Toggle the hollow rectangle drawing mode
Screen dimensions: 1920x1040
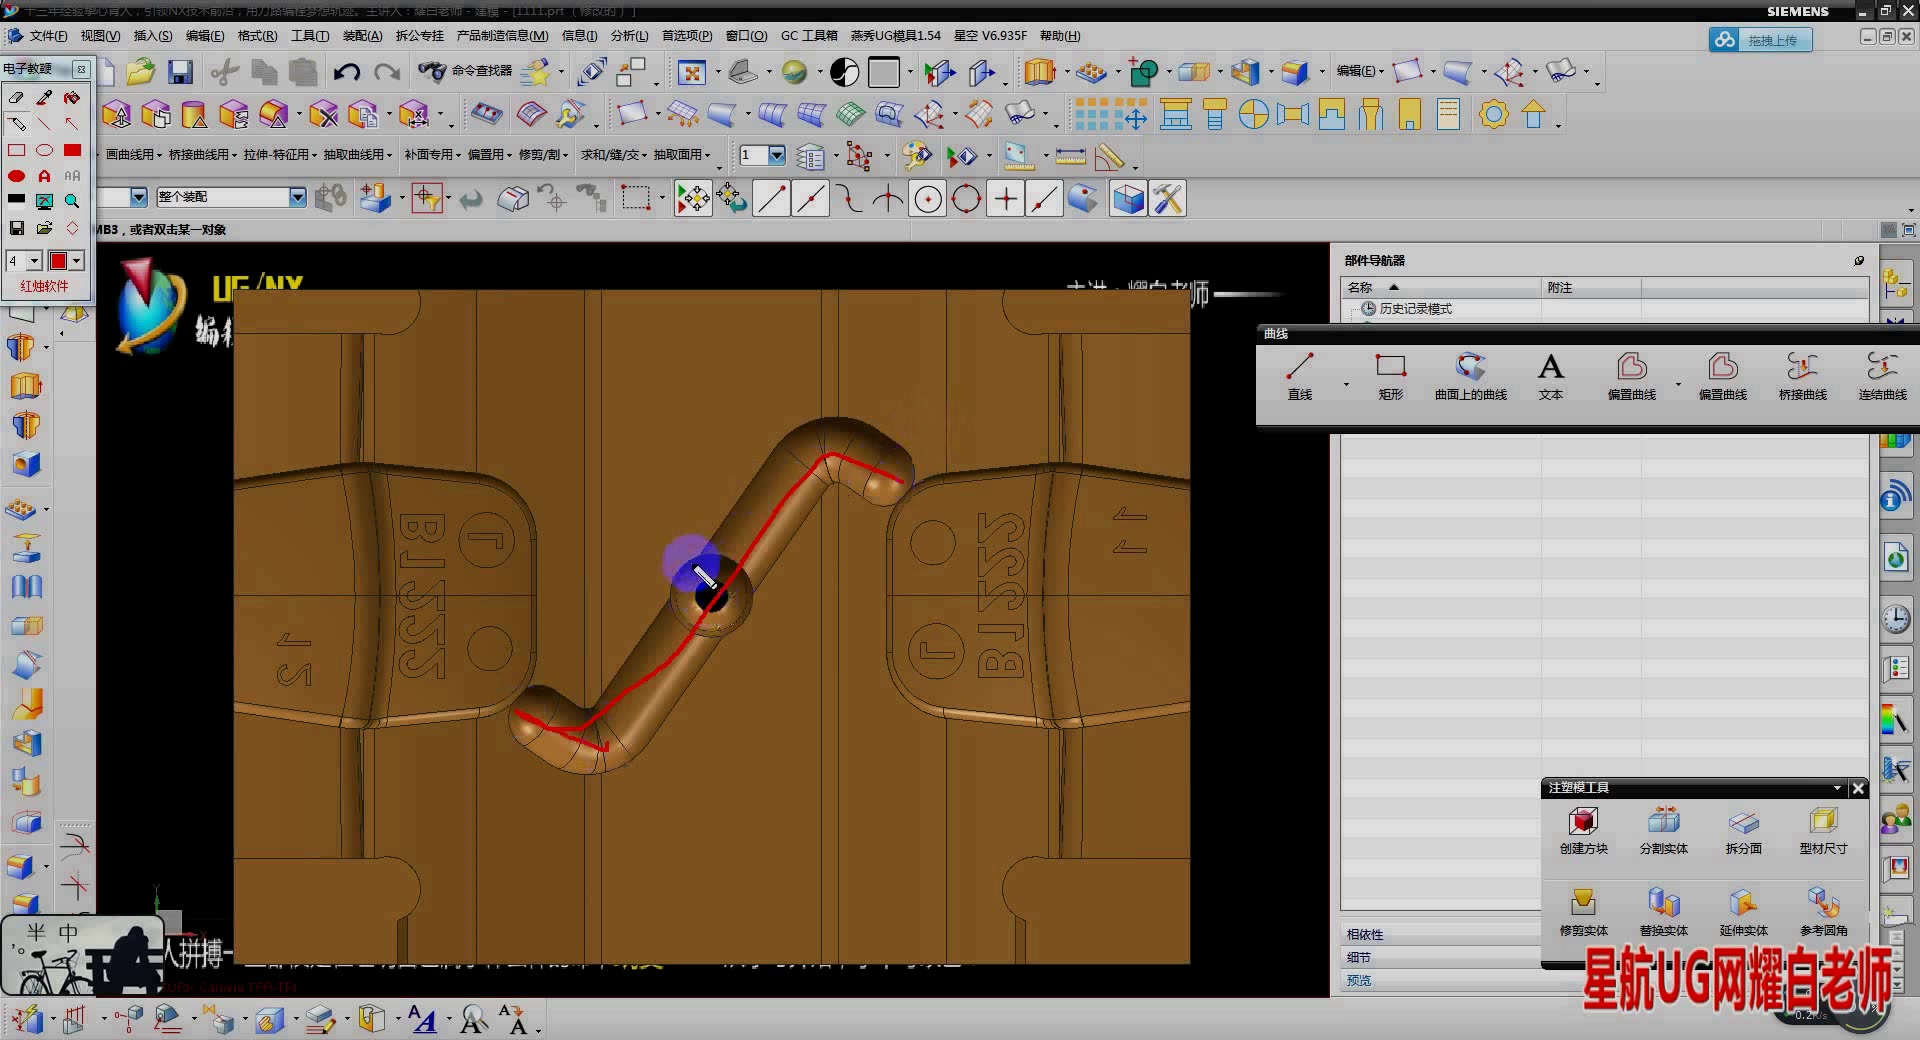[16, 150]
